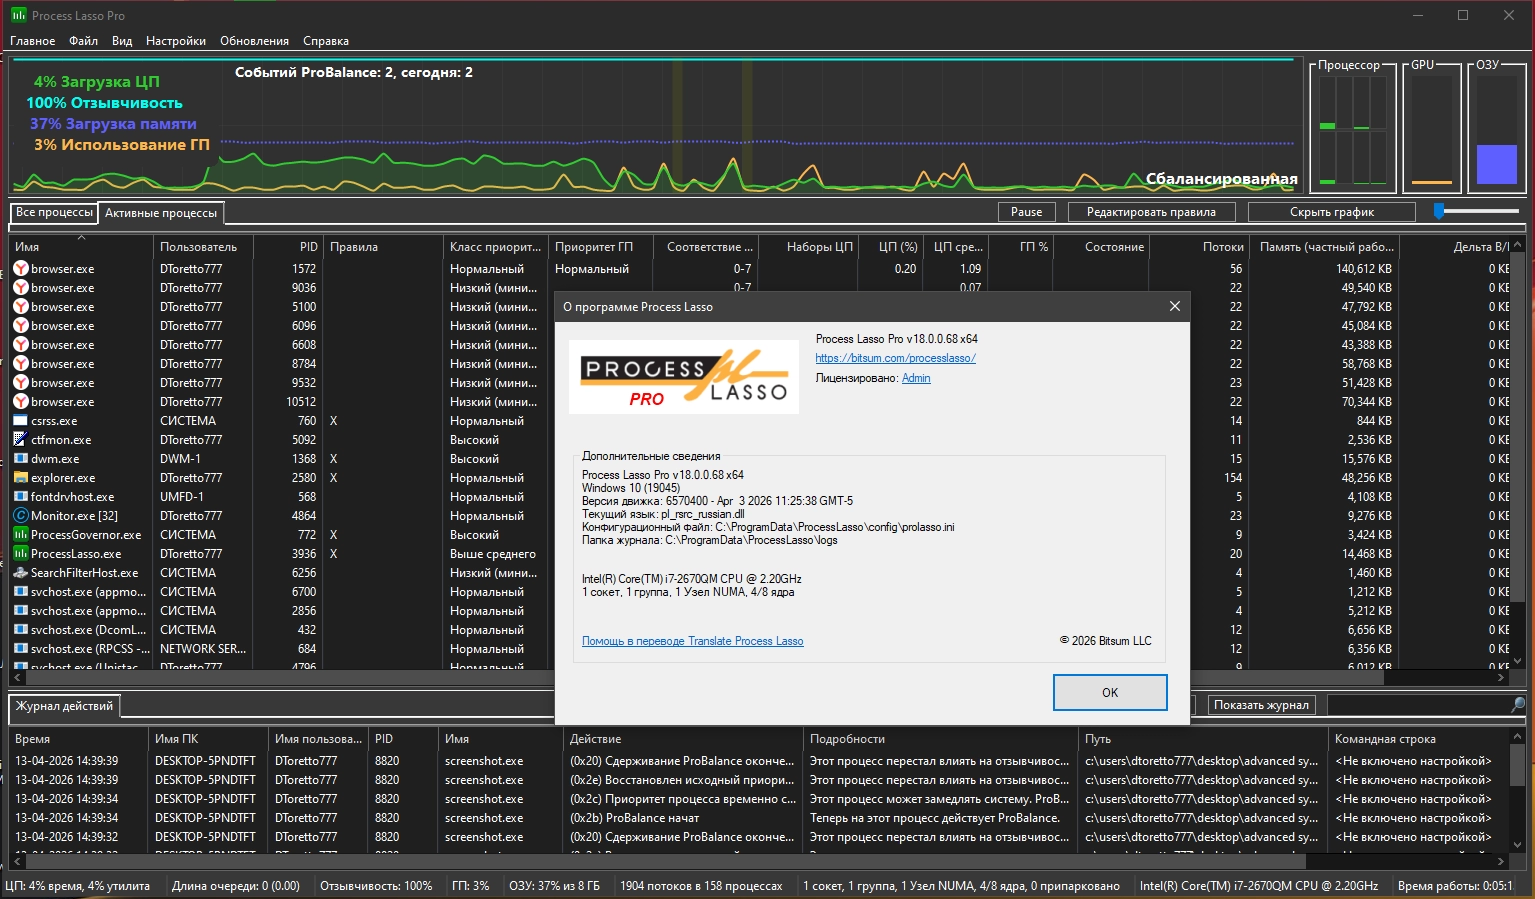Sort process list by Имя column header
This screenshot has width=1535, height=899.
(28, 247)
